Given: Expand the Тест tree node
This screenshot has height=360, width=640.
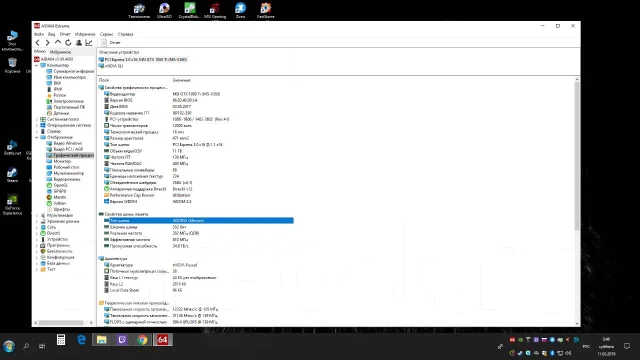Looking at the screenshot, I should tap(37, 269).
